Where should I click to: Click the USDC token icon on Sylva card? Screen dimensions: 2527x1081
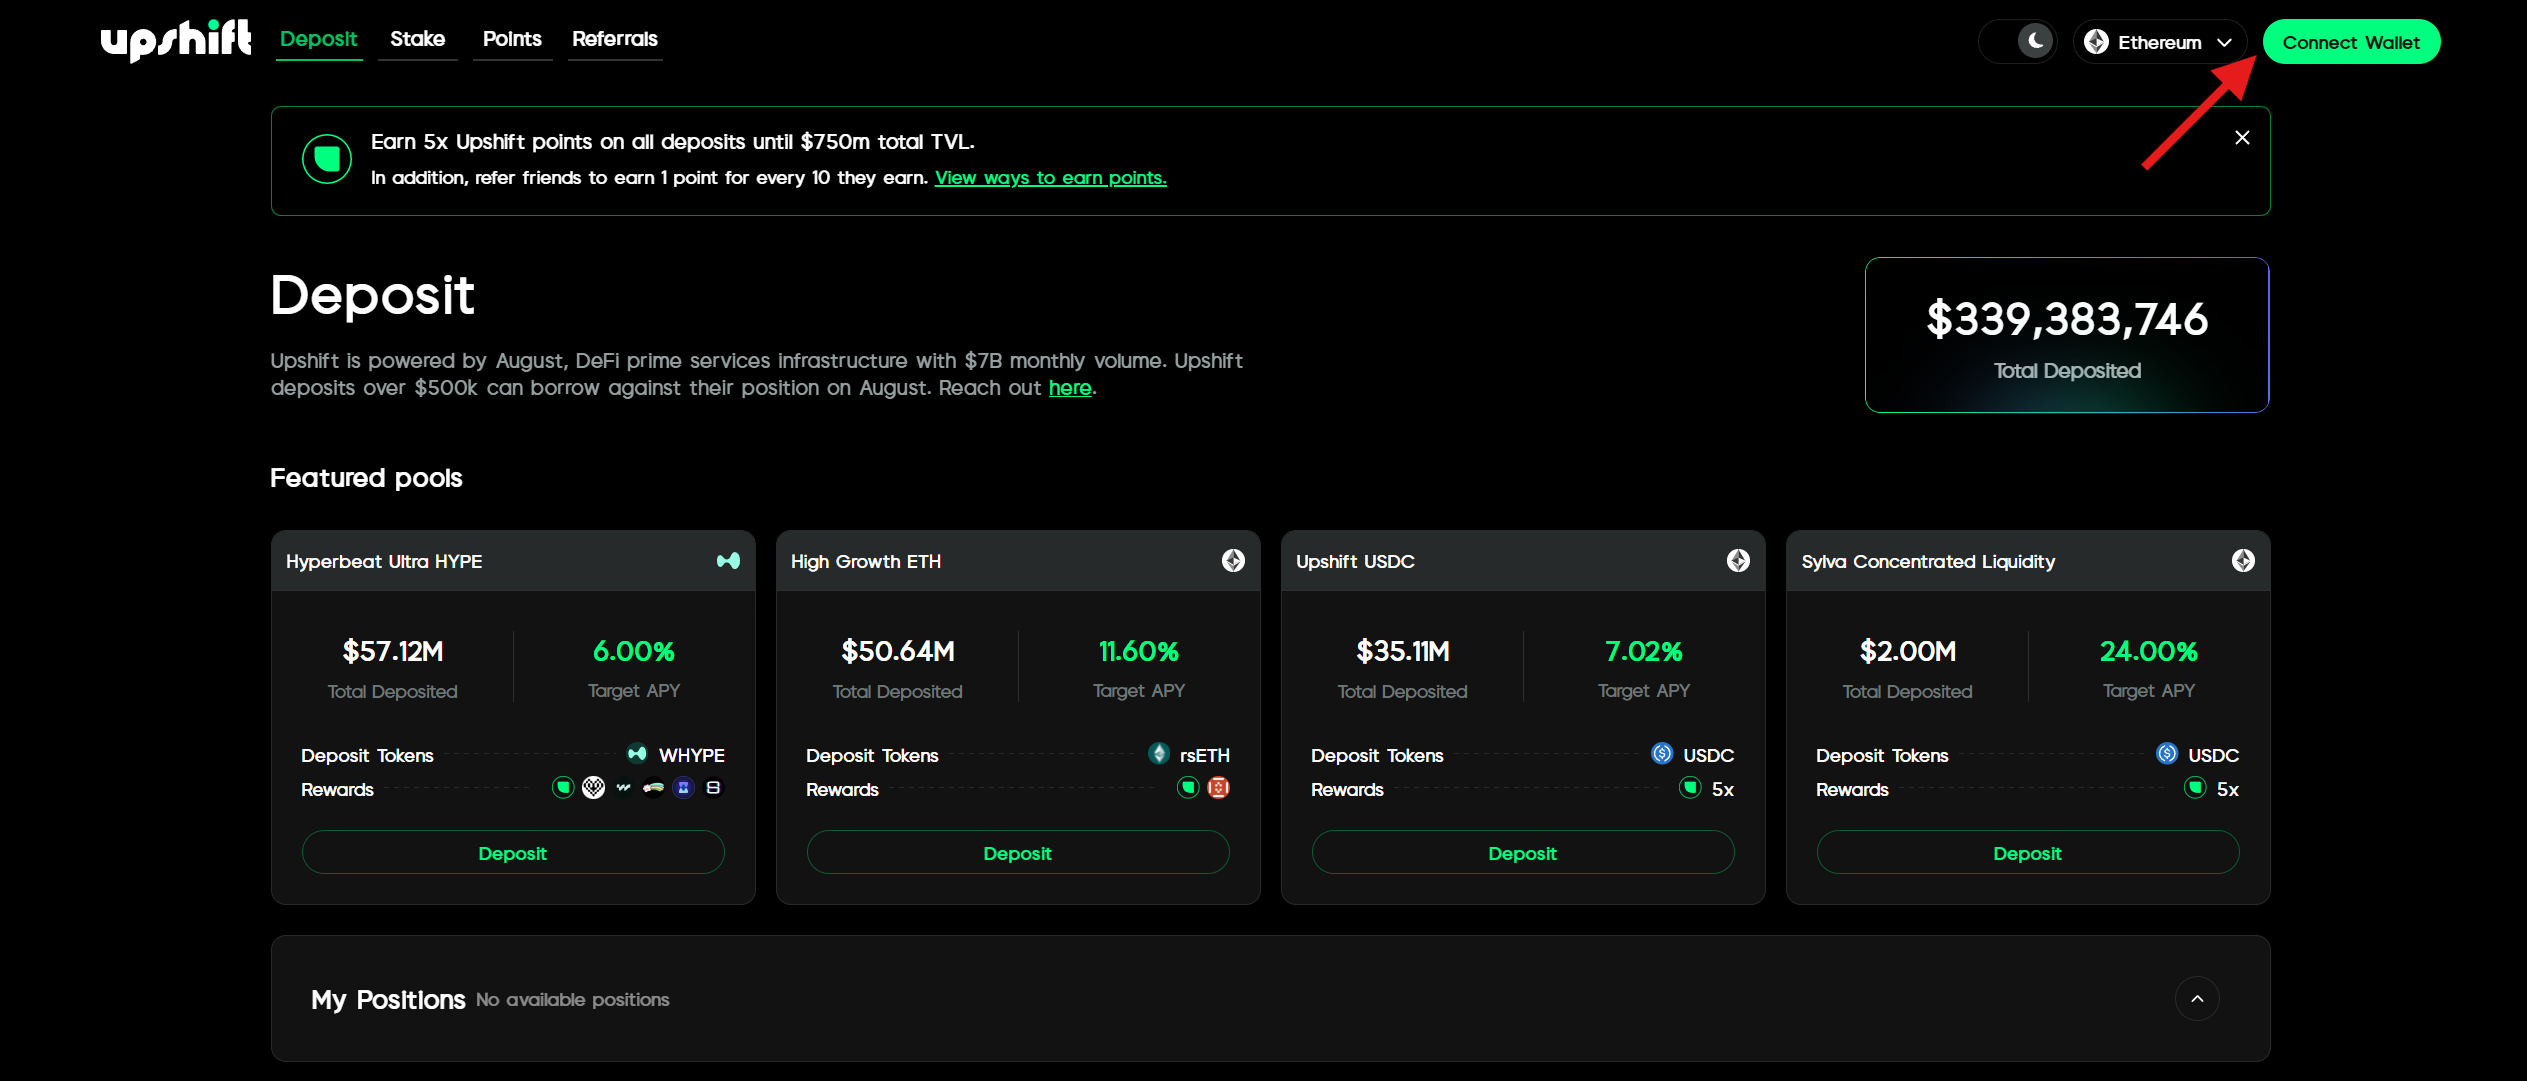(2167, 754)
